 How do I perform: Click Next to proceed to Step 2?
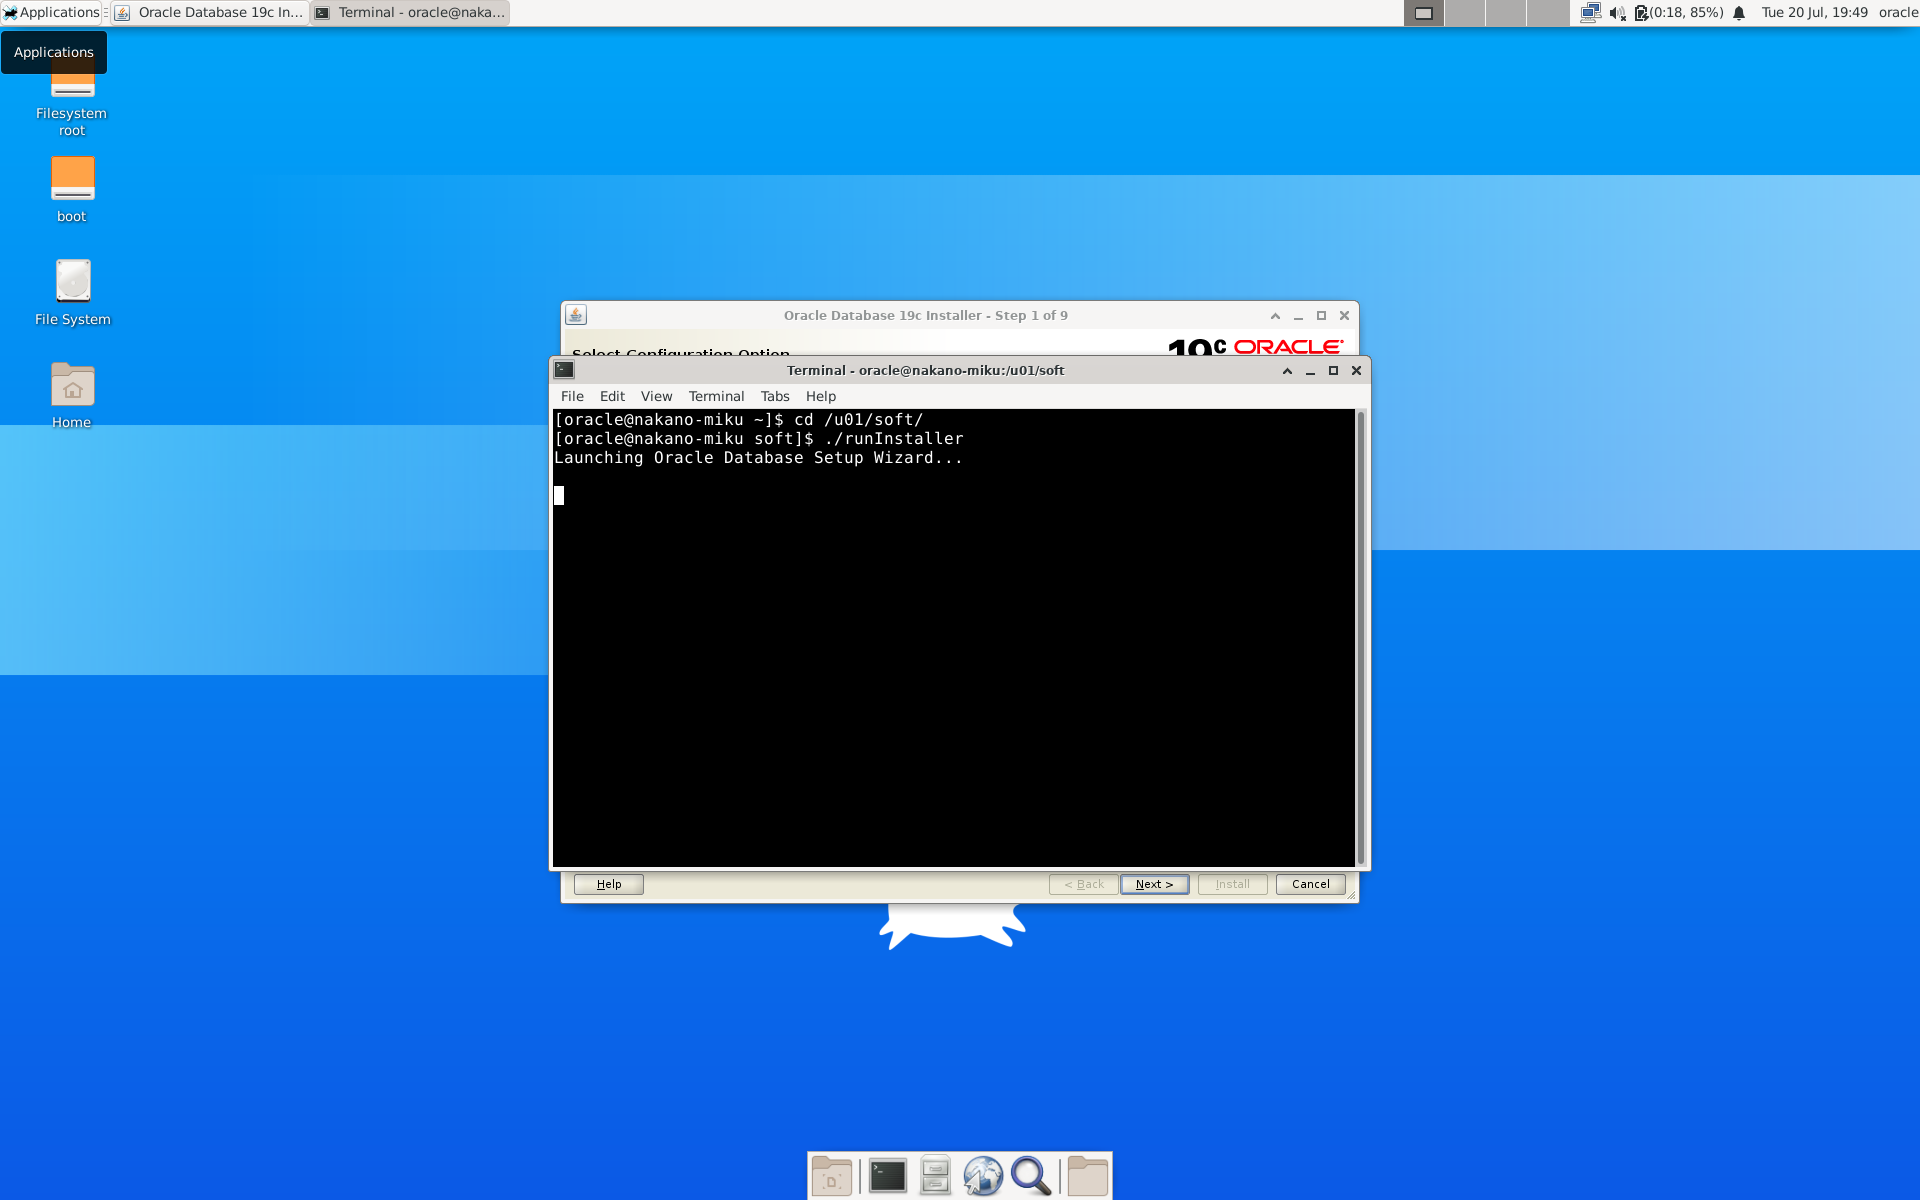[x=1154, y=883]
